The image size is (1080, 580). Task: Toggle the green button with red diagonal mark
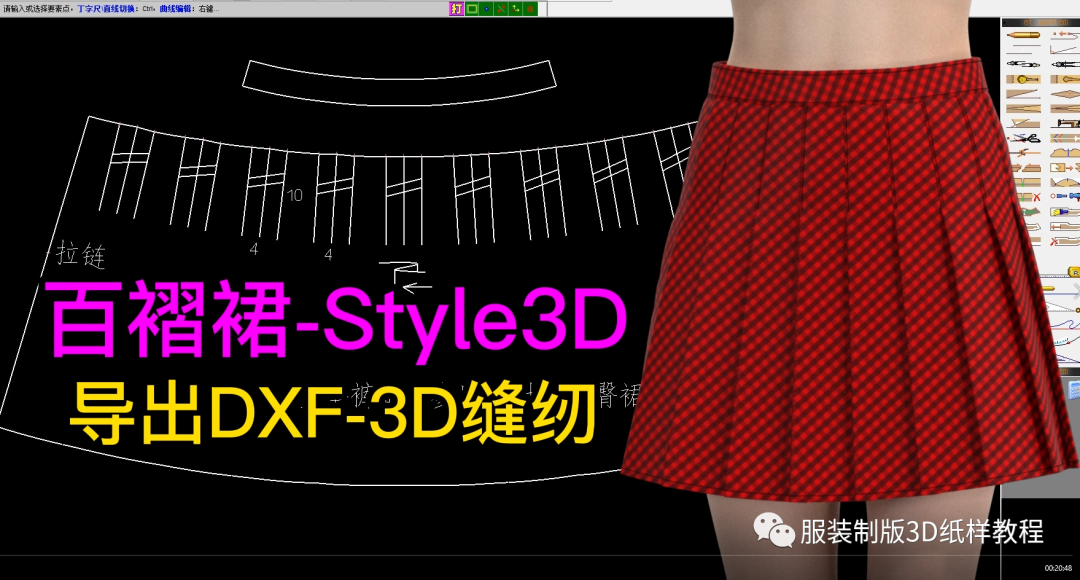[x=501, y=8]
